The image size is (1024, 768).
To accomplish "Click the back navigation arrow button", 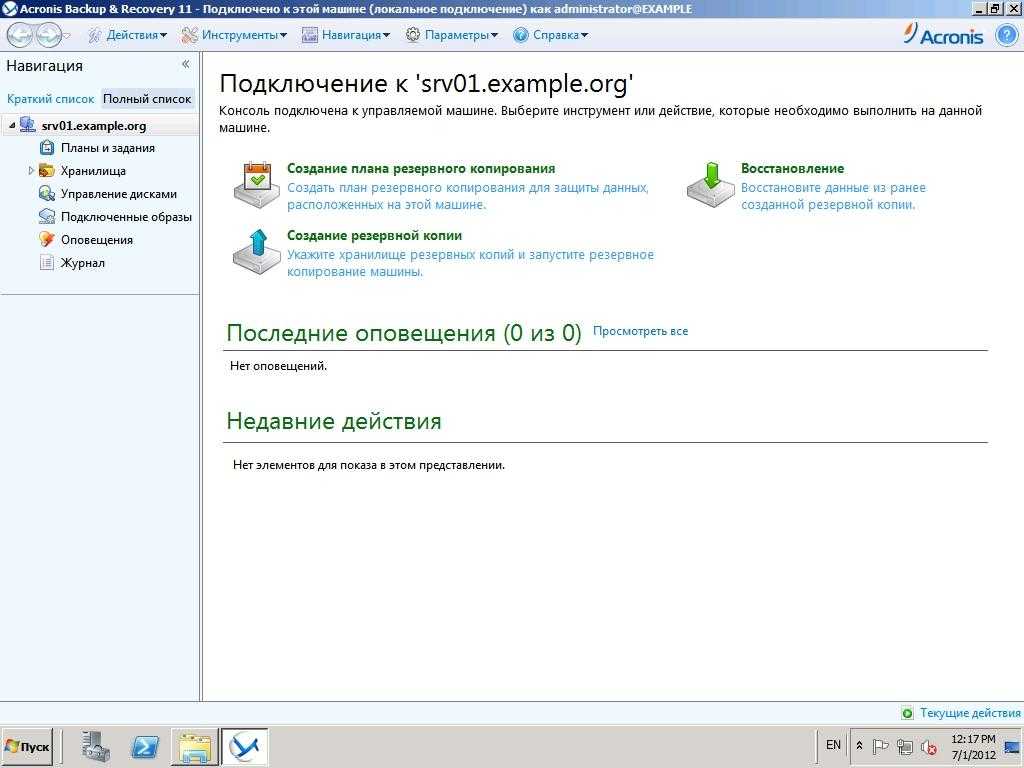I will coord(20,35).
